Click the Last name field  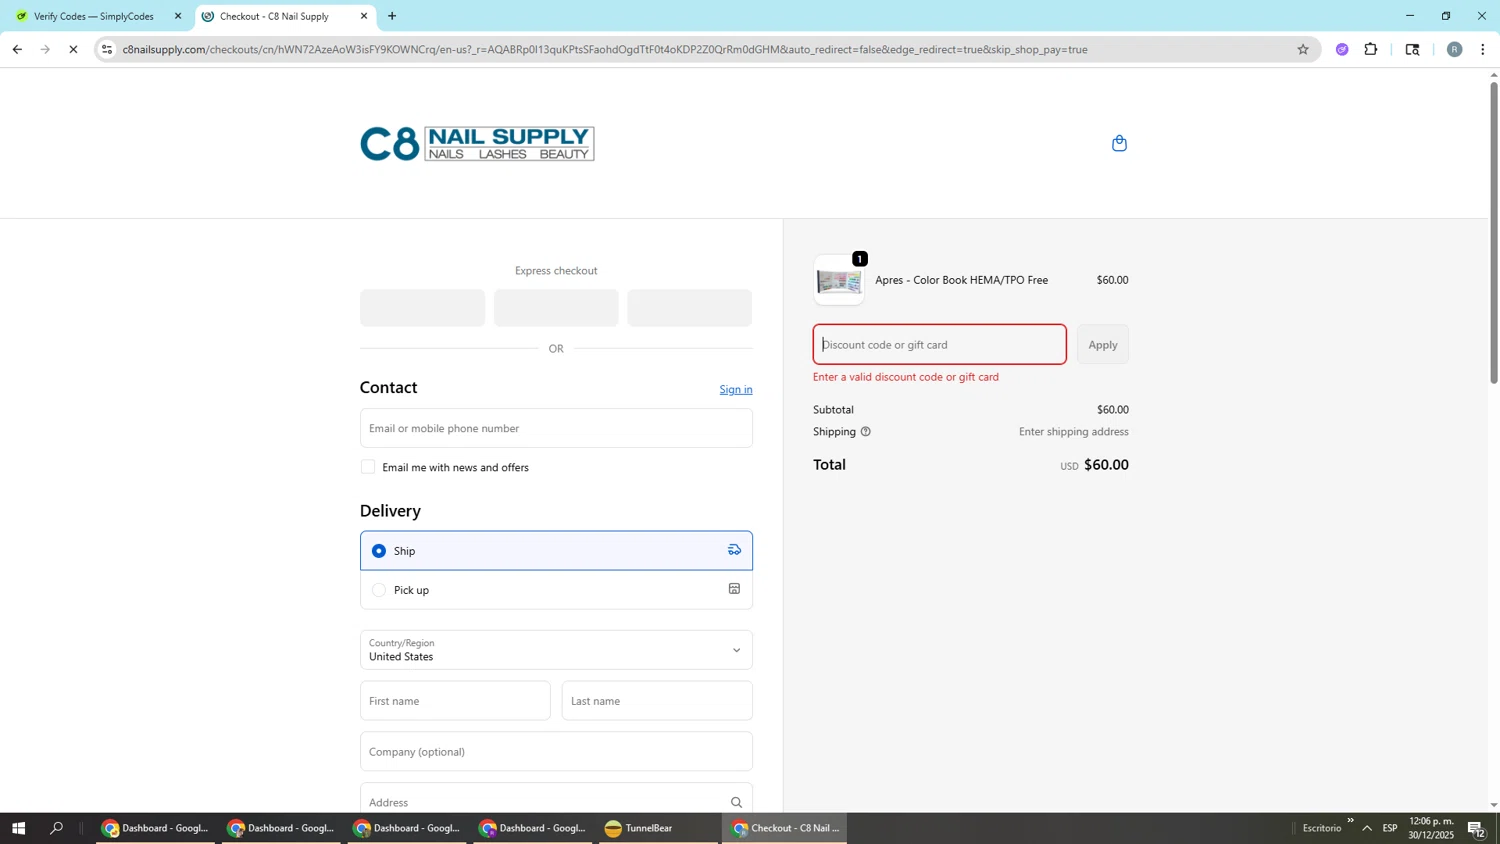click(x=657, y=701)
